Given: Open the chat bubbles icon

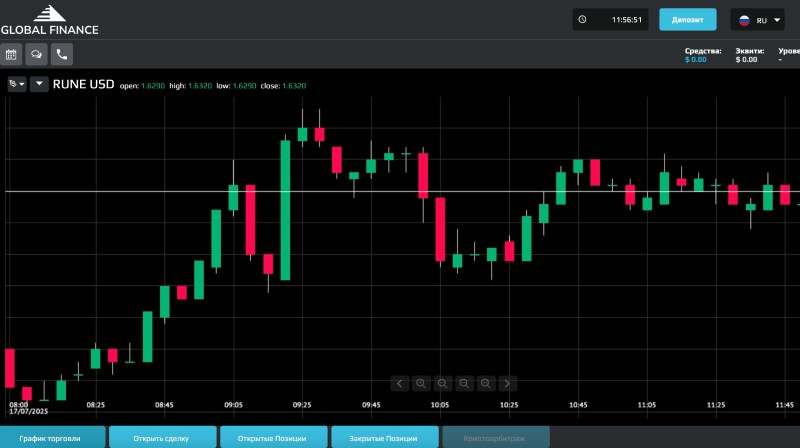Looking at the screenshot, I should click(x=36, y=55).
